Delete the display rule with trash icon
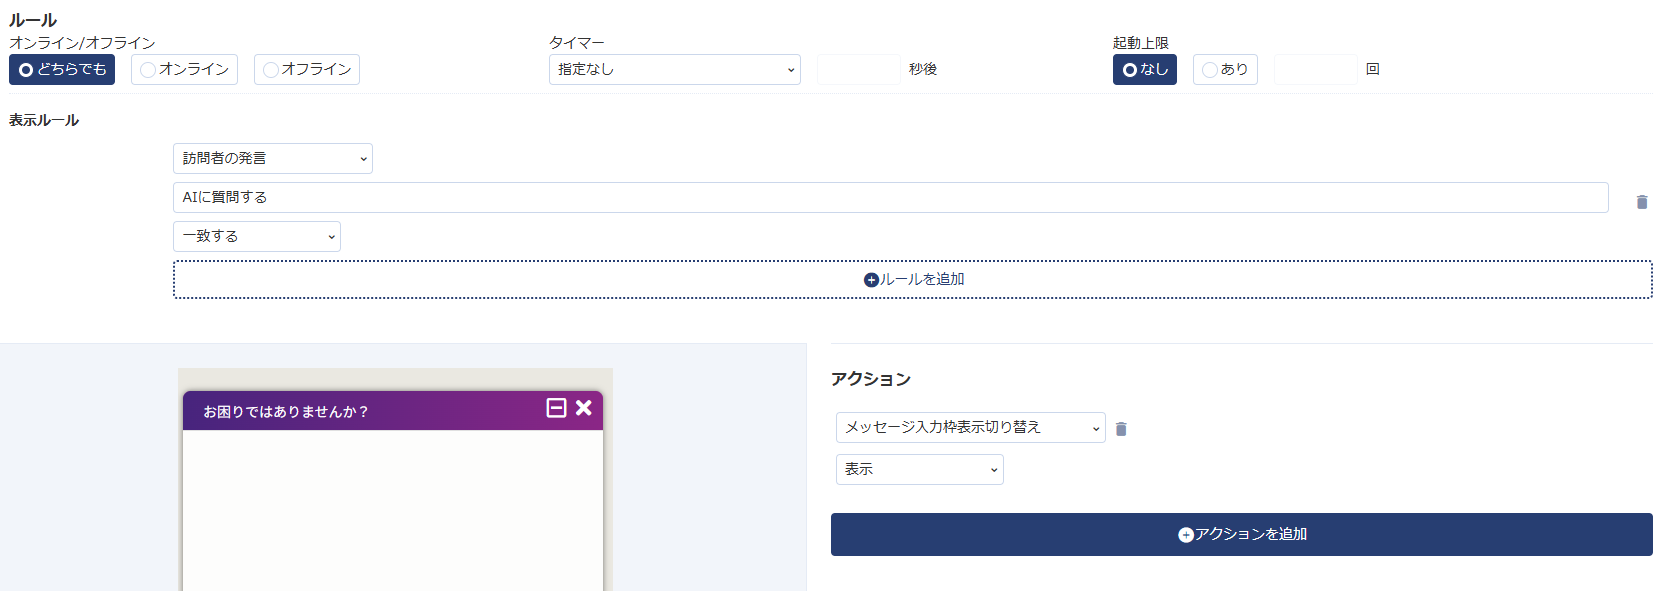 [1641, 202]
